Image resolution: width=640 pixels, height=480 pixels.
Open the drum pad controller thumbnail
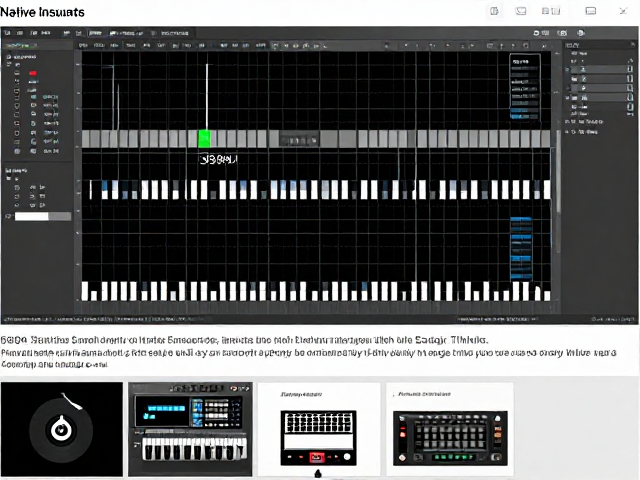(x=450, y=429)
